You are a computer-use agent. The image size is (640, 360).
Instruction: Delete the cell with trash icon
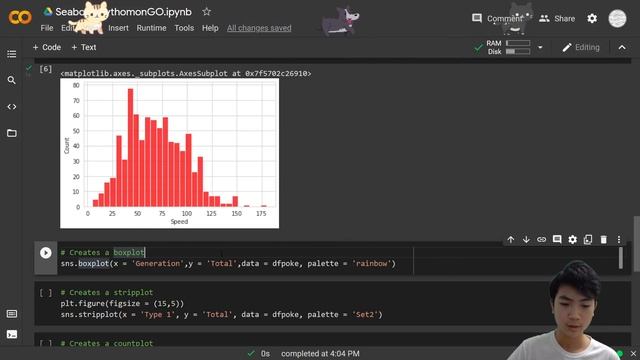click(x=604, y=239)
